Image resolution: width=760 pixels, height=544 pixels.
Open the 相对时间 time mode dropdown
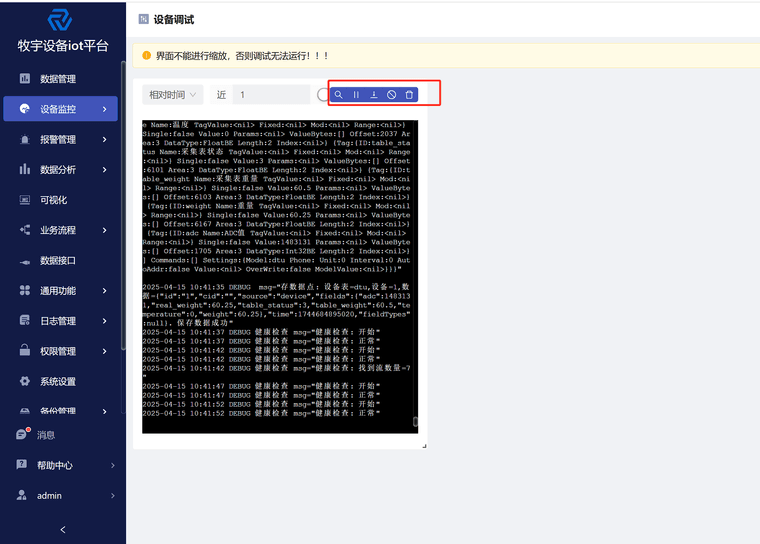pos(173,95)
